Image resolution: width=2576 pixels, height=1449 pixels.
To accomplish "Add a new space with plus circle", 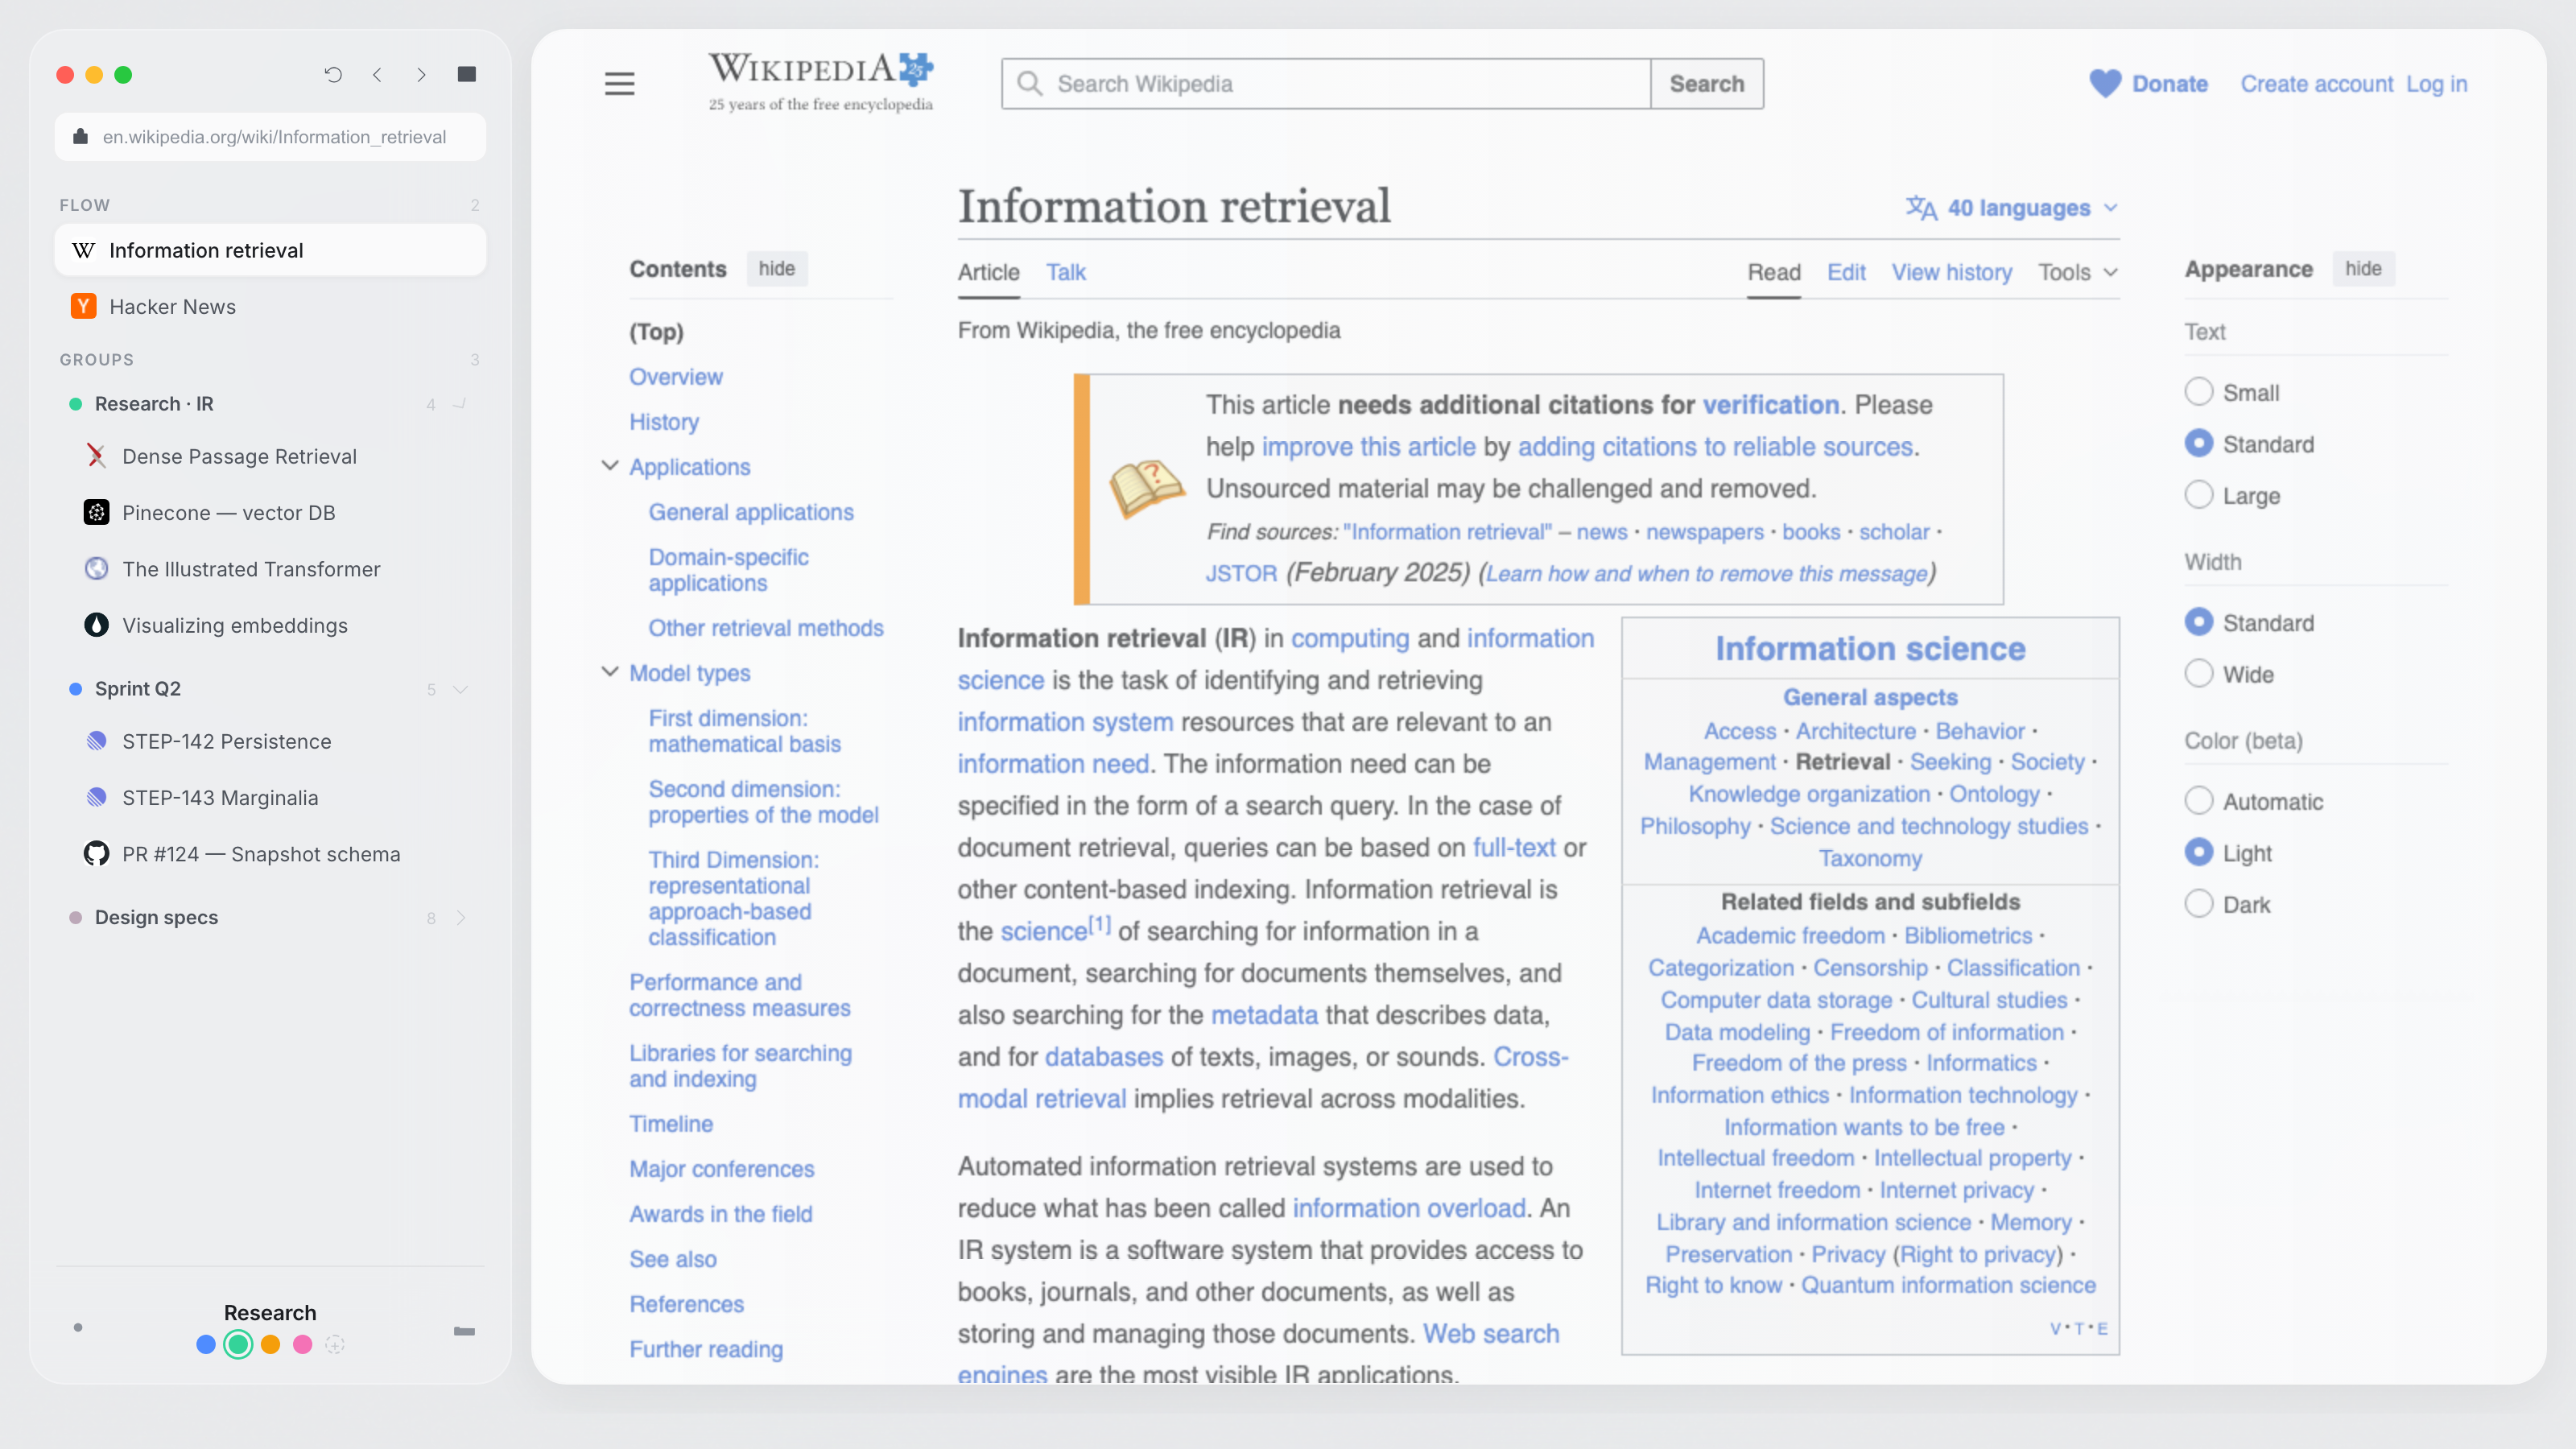I will click(335, 1345).
